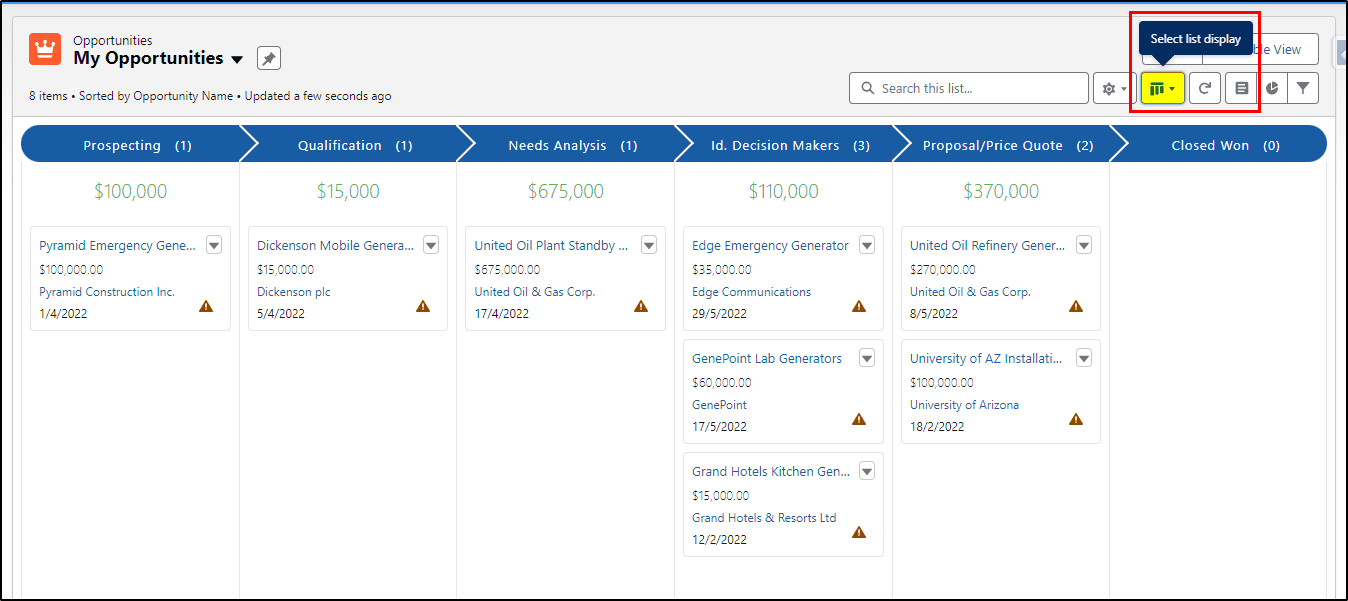Open actions dropdown on United Oil Plant Standby card
Viewport: 1348px width, 601px height.
click(649, 245)
